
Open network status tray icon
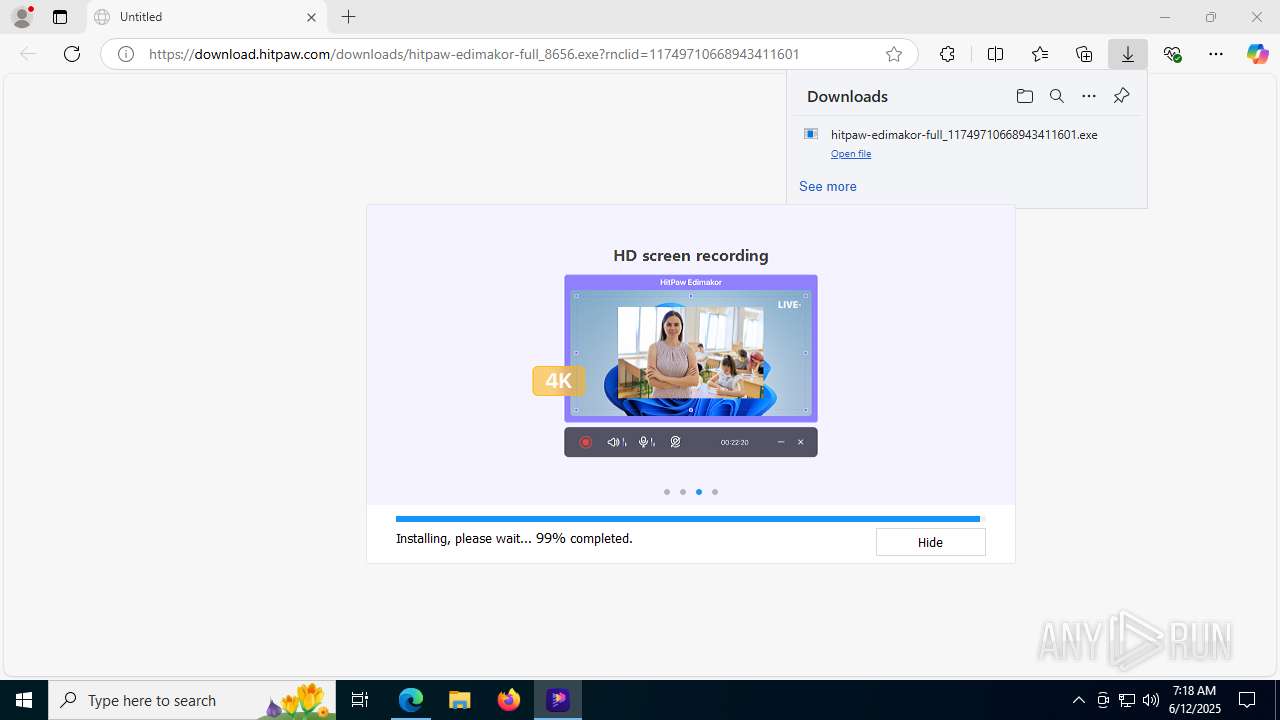tap(1127, 700)
